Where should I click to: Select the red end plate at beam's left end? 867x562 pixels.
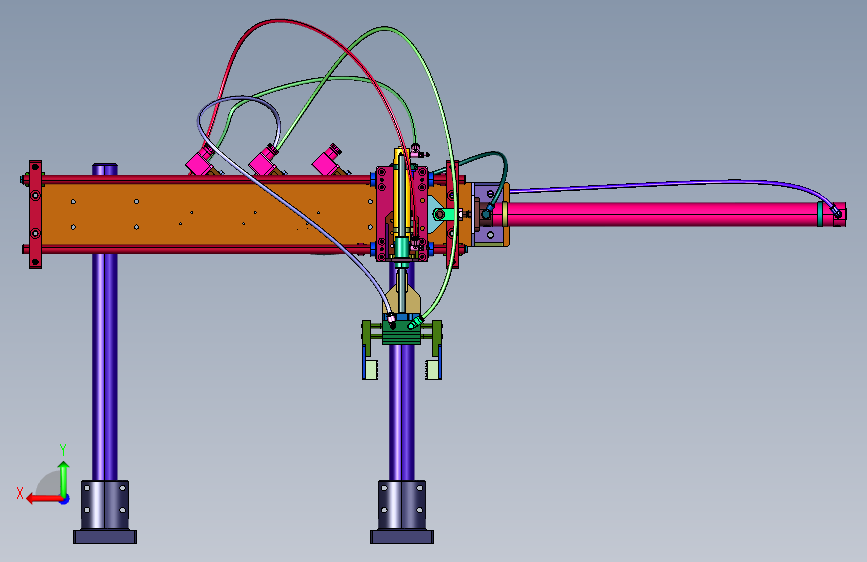pyautogui.click(x=35, y=215)
